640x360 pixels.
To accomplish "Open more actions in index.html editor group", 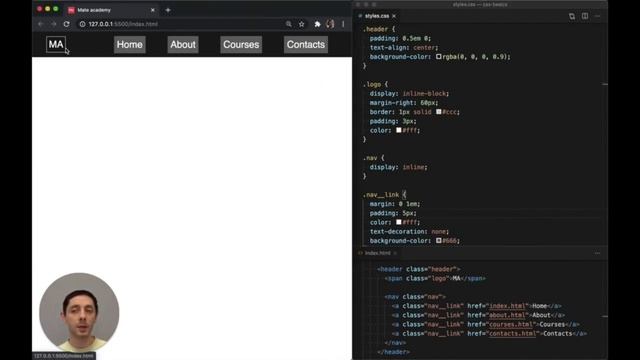I will [598, 253].
